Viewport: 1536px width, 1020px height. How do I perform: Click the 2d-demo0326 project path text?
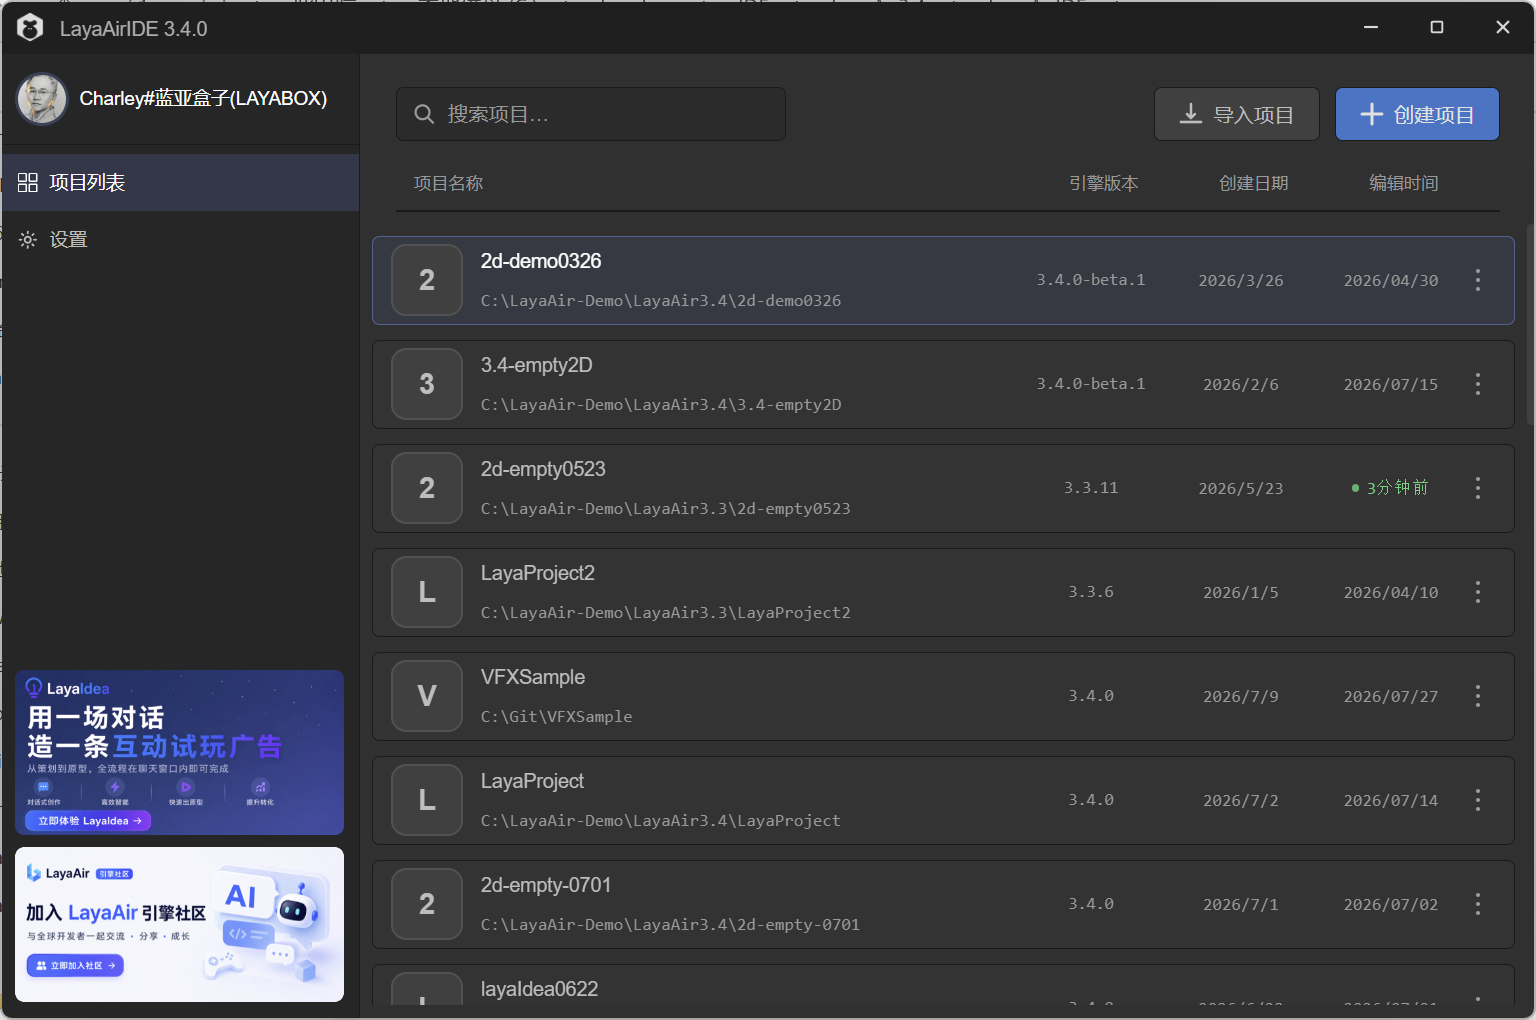point(661,301)
